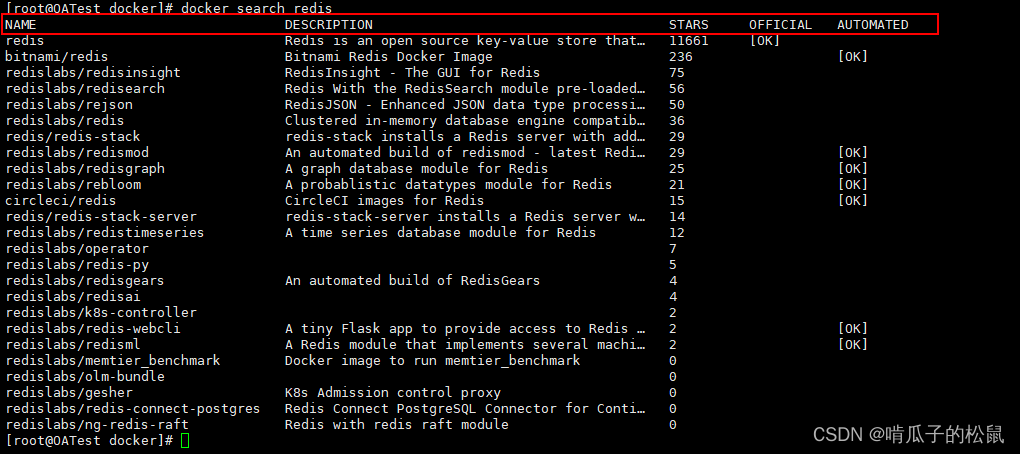Image resolution: width=1020 pixels, height=454 pixels.
Task: Select the redislabs/redisai image name
Action: (x=73, y=297)
